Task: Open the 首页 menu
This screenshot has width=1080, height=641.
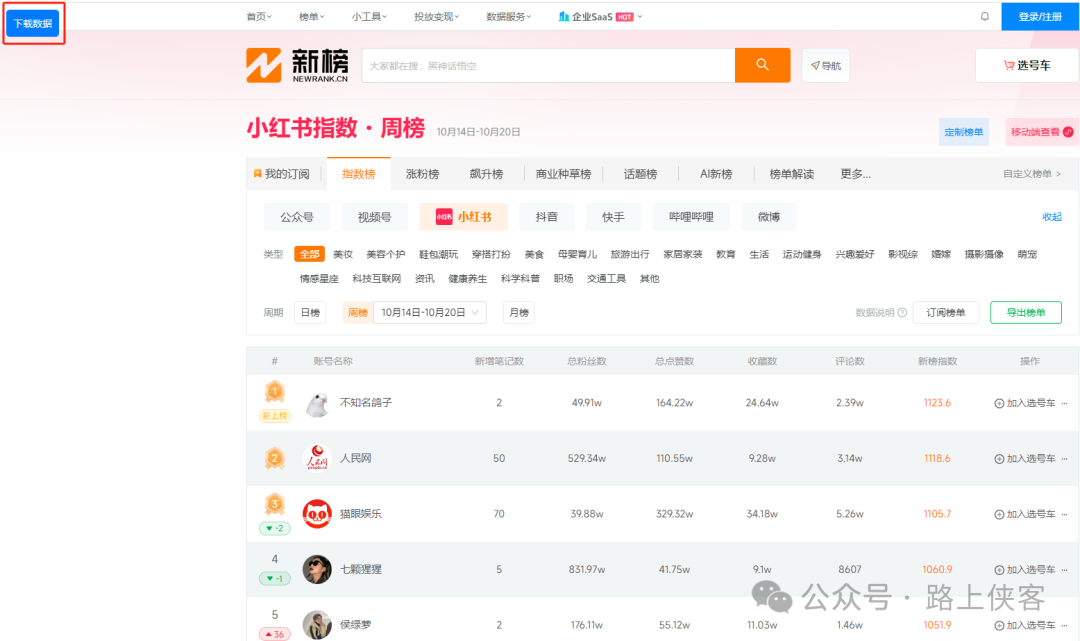Action: point(259,17)
